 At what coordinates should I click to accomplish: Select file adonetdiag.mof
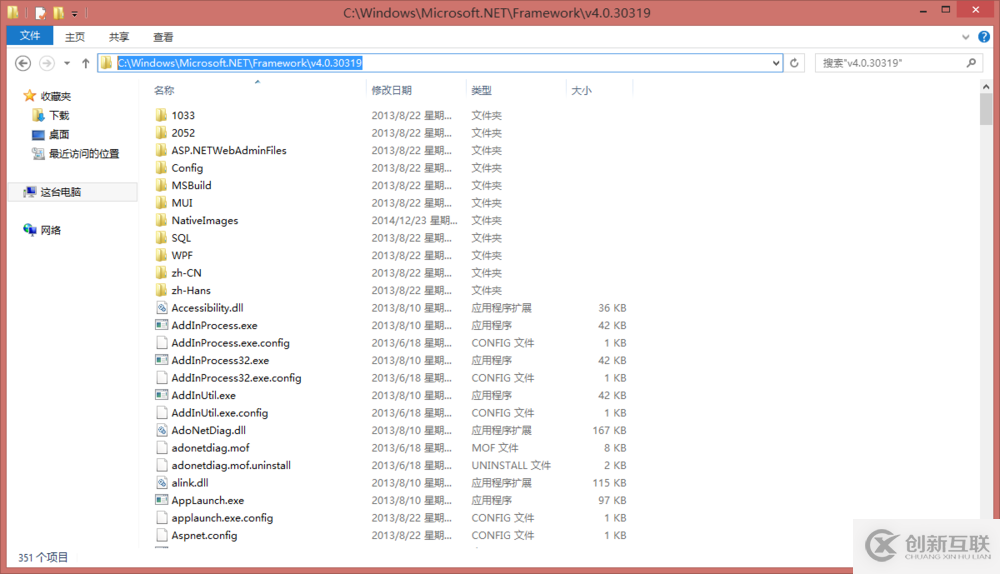click(210, 448)
